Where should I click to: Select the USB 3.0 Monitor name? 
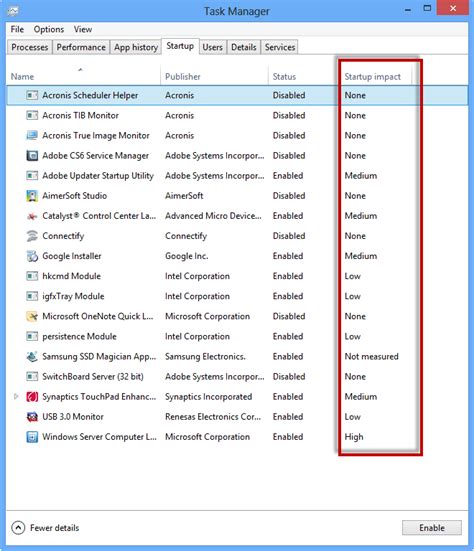coord(73,417)
